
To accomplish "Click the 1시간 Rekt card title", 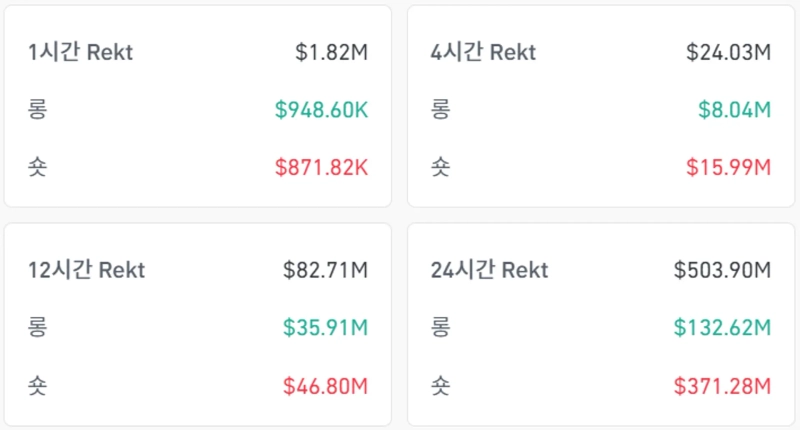I will 80,53.
